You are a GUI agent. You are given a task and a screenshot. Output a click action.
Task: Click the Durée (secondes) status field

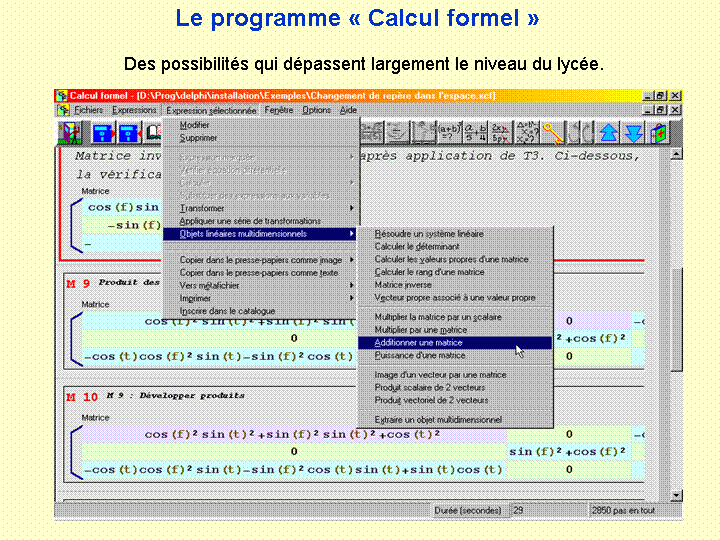coord(468,510)
